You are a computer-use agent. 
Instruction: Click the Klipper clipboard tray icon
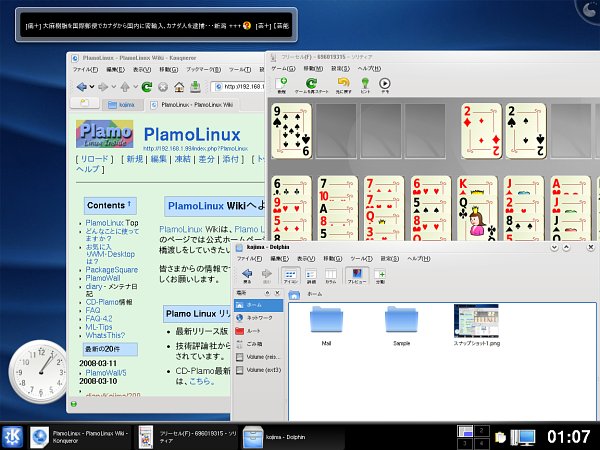(x=500, y=437)
